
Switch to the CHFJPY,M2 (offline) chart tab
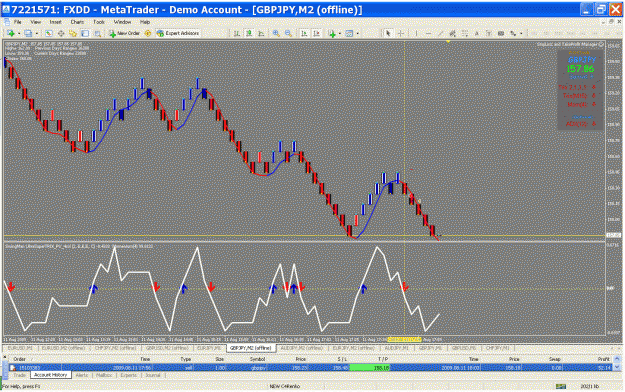point(116,348)
